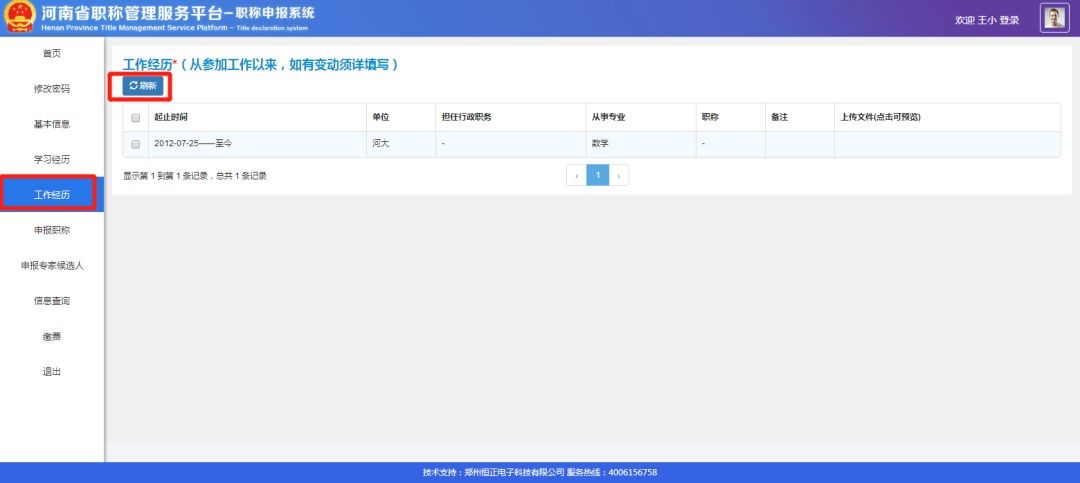Viewport: 1080px width, 483px height.
Task: Select 工作经历 in the sidebar
Action: click(x=52, y=195)
